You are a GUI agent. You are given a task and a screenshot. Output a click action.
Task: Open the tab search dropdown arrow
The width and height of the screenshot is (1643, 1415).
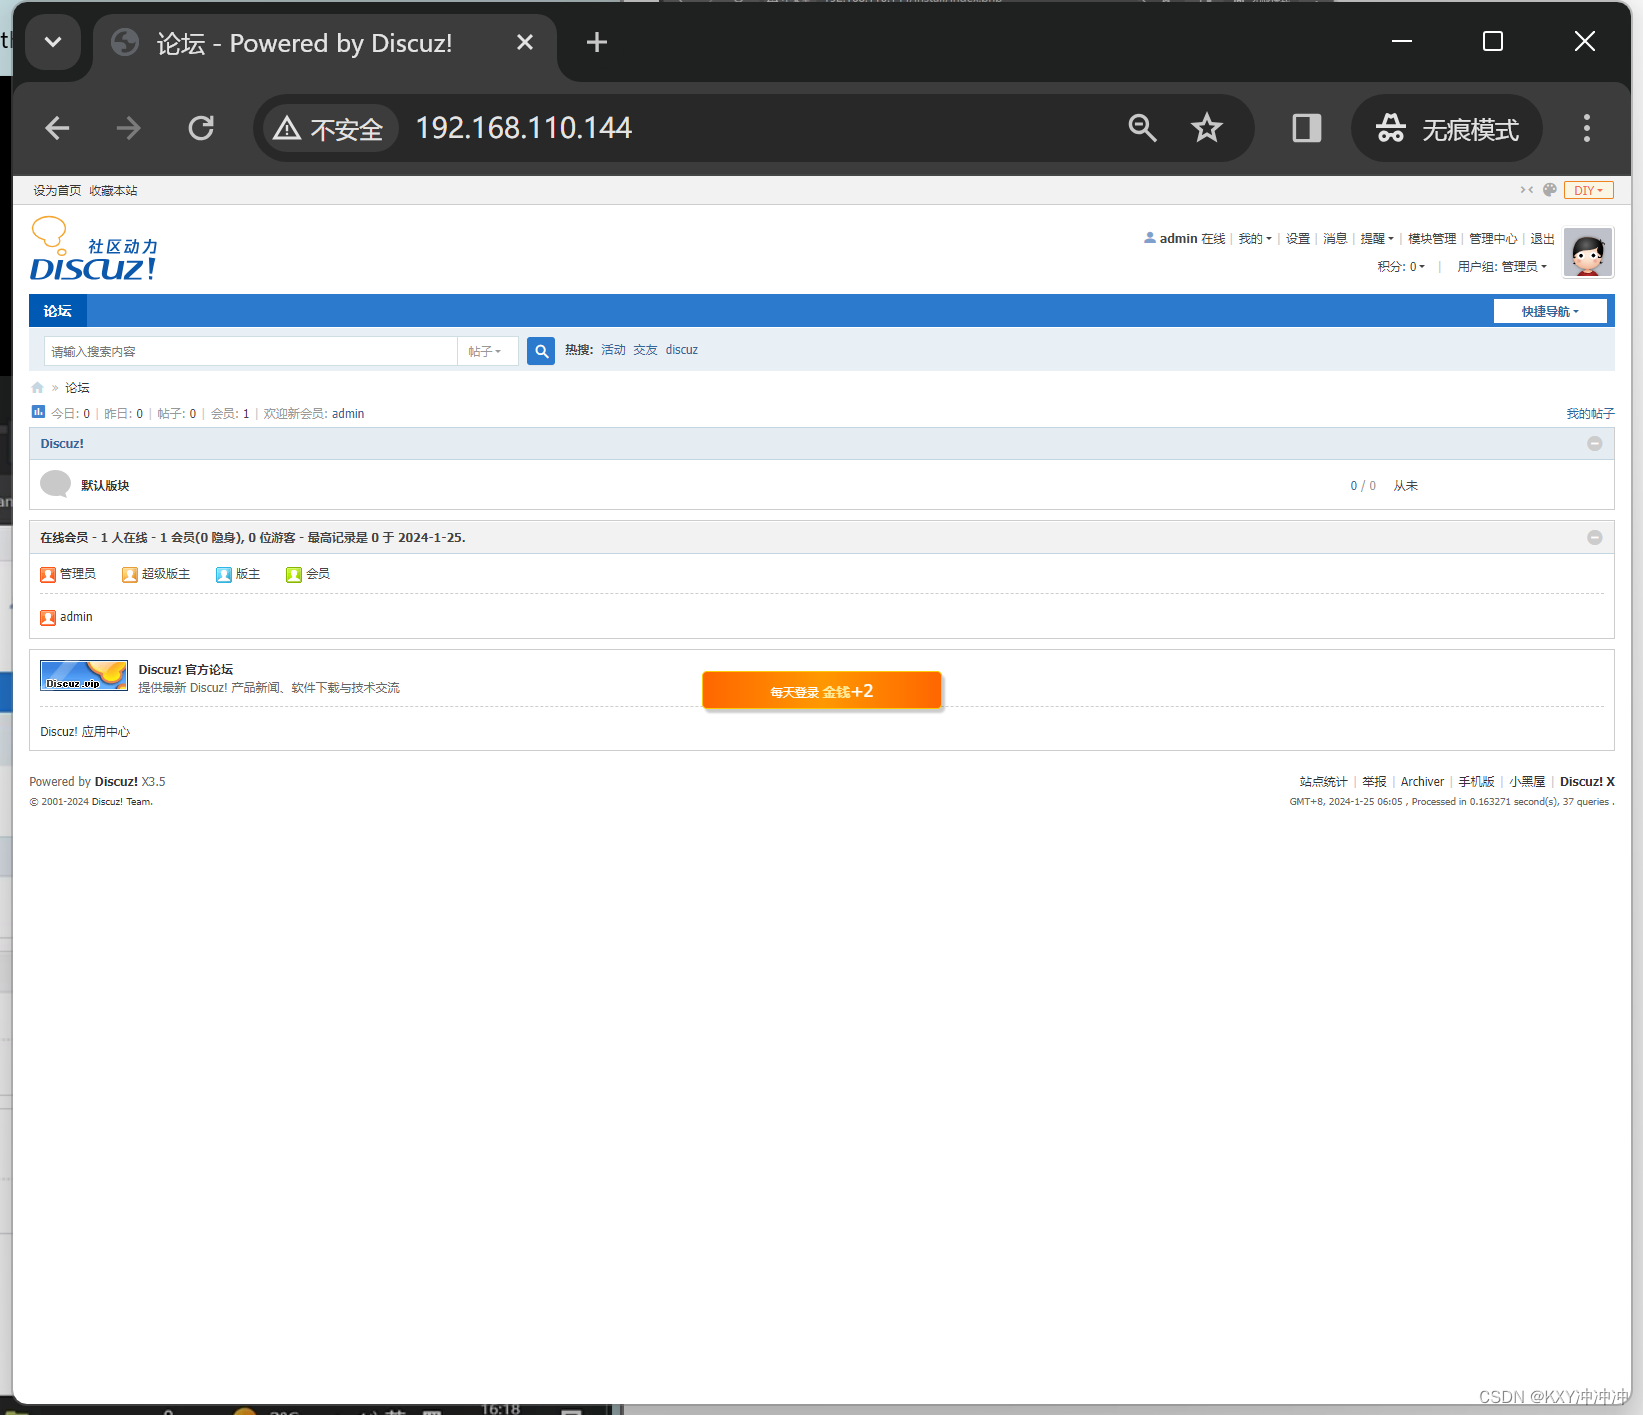click(x=53, y=42)
